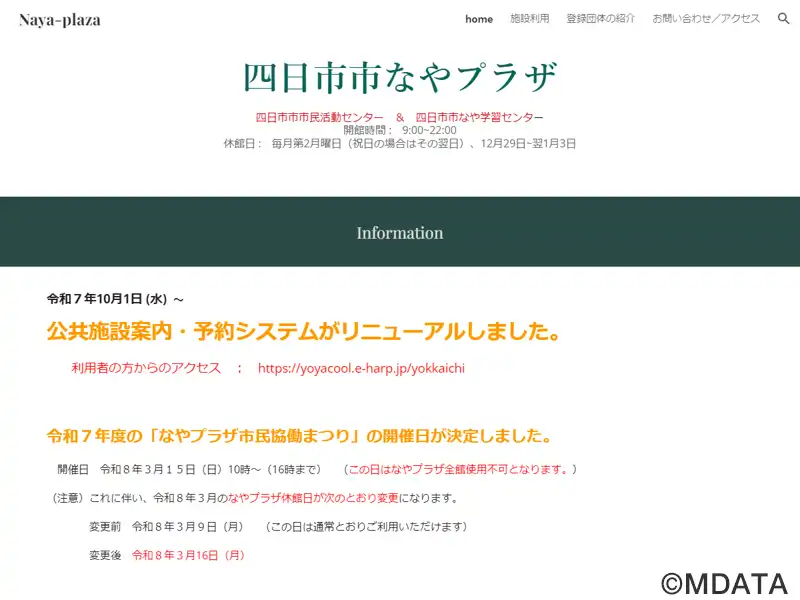This screenshot has width=800, height=600.
Task: Click the ©MDATA watermark
Action: pos(724,583)
